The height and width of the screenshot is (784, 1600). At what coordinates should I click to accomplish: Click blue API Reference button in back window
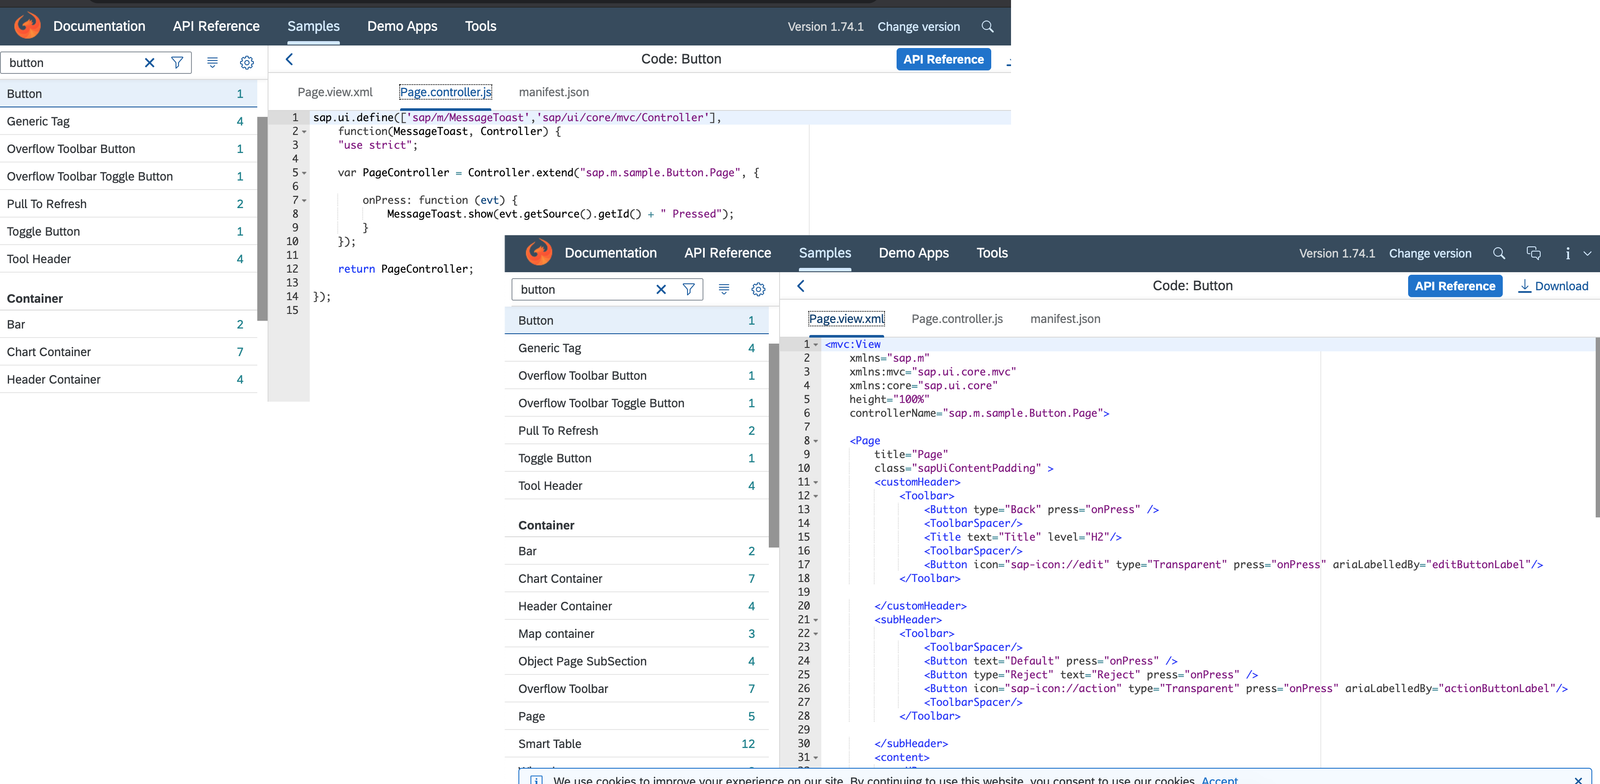pos(944,59)
